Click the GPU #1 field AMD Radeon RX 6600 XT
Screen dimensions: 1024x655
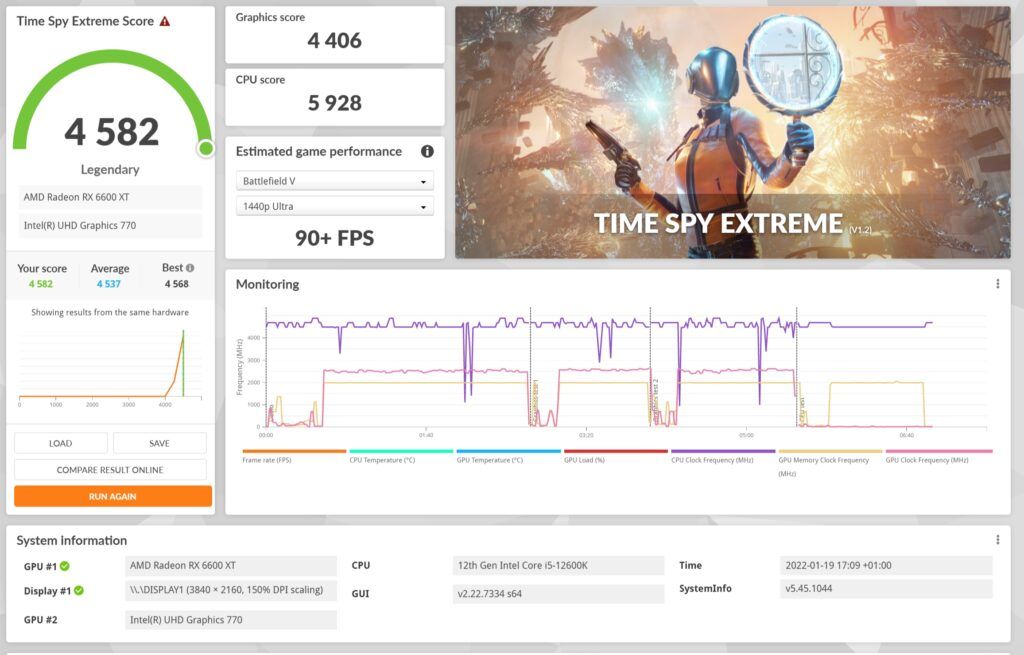coord(231,566)
